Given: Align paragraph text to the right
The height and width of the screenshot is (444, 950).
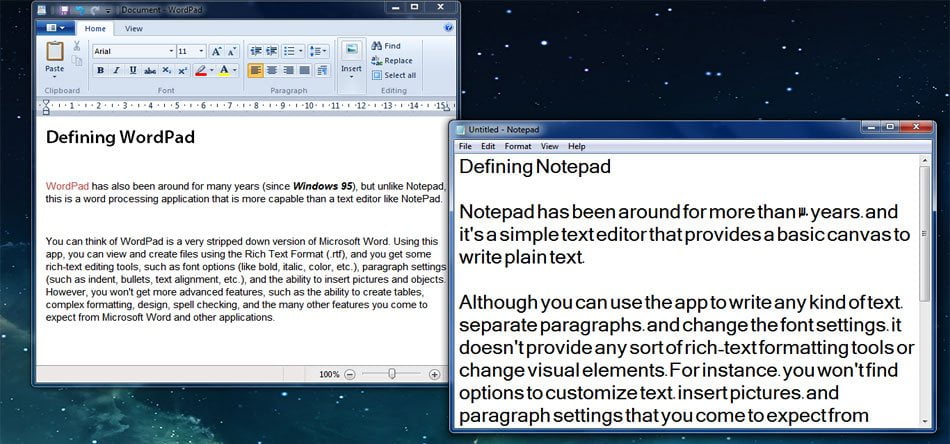Looking at the screenshot, I should click(288, 70).
